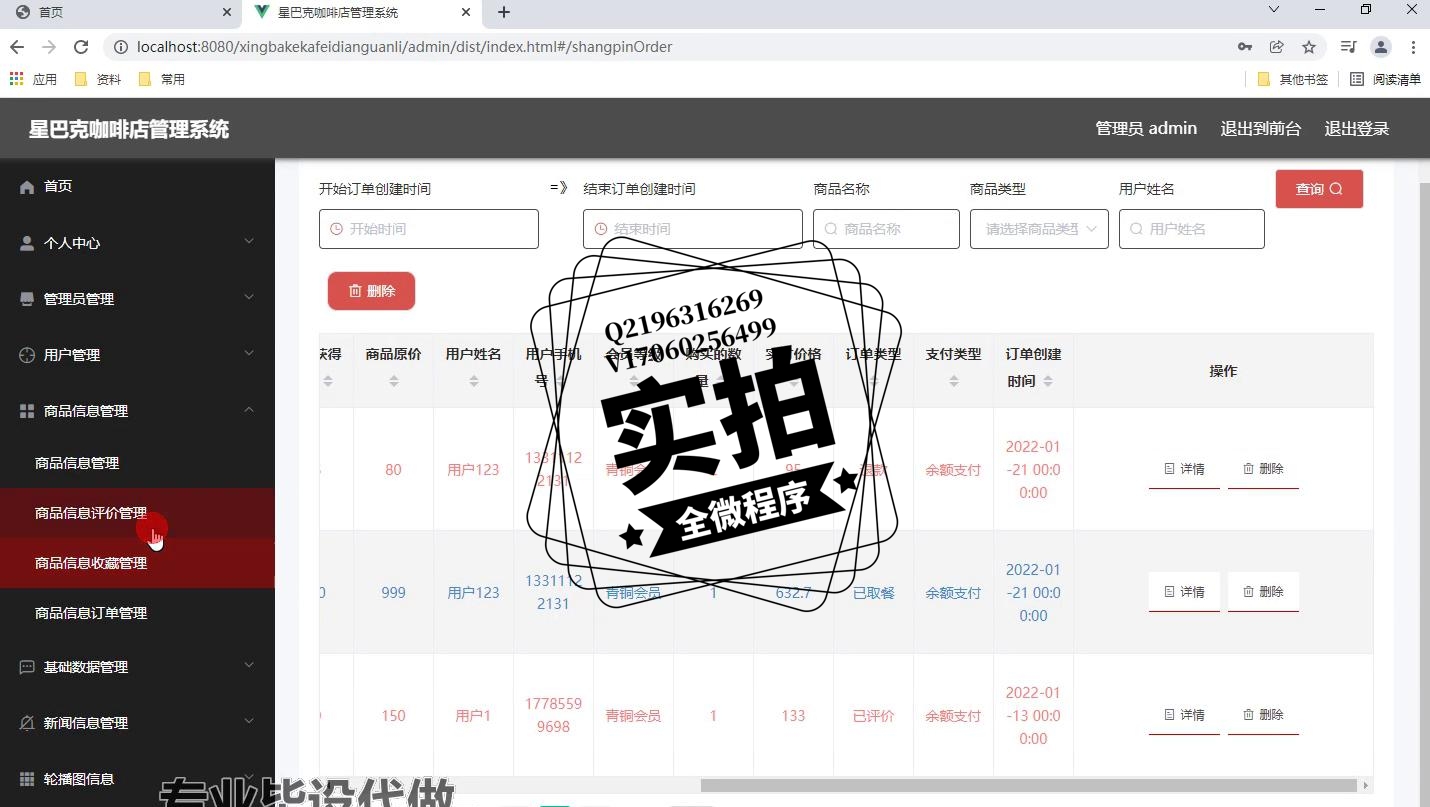Click the red 查询 search button

click(x=1319, y=189)
